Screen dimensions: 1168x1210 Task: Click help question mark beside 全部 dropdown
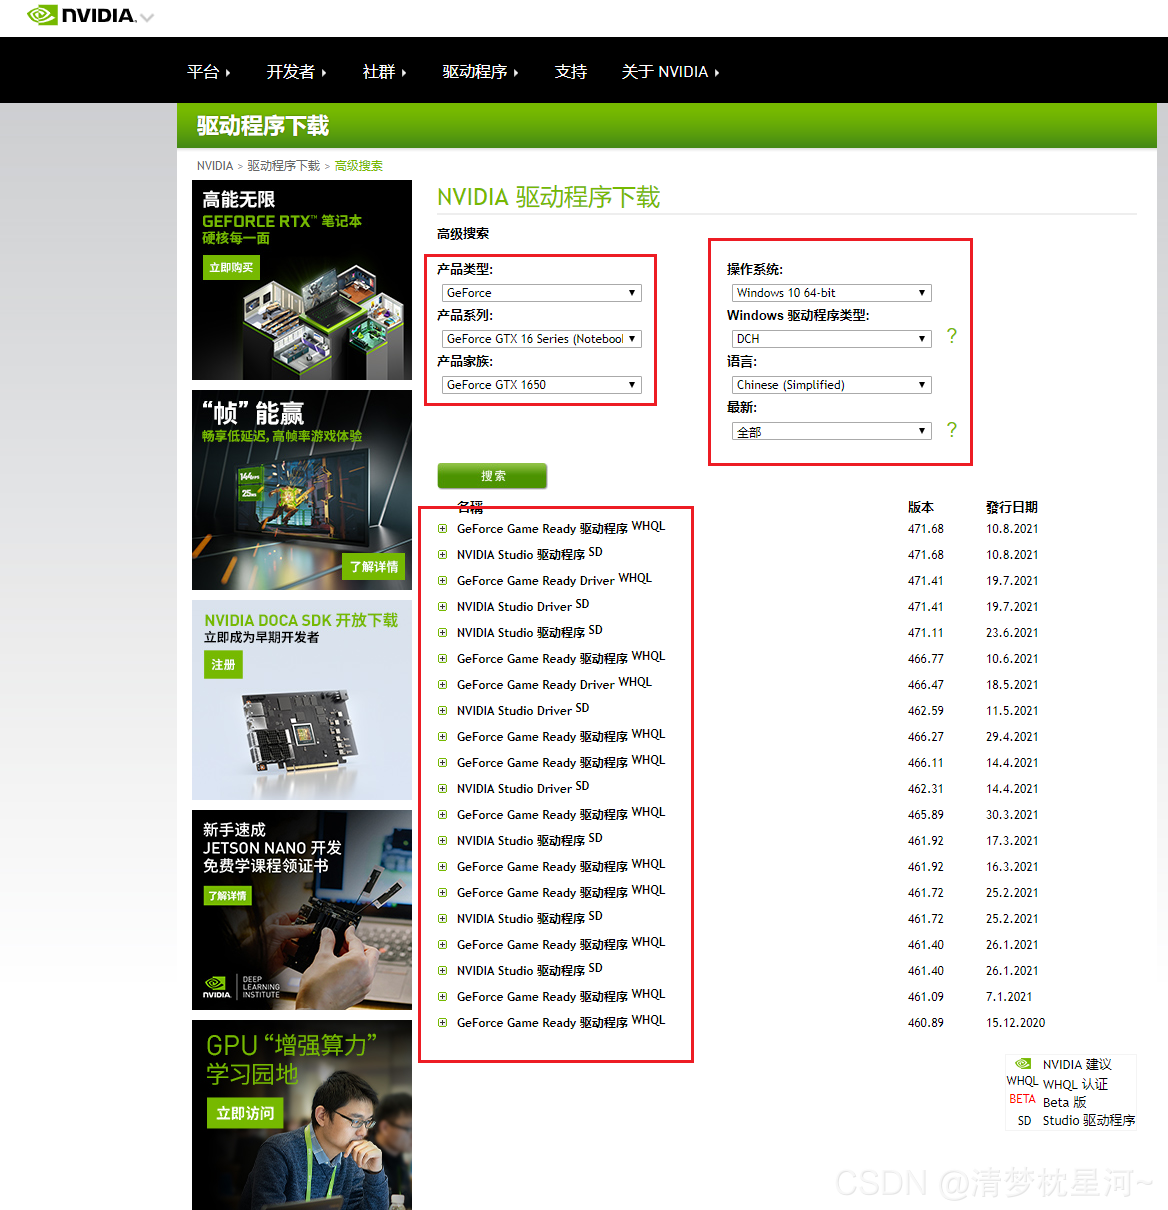pyautogui.click(x=951, y=430)
